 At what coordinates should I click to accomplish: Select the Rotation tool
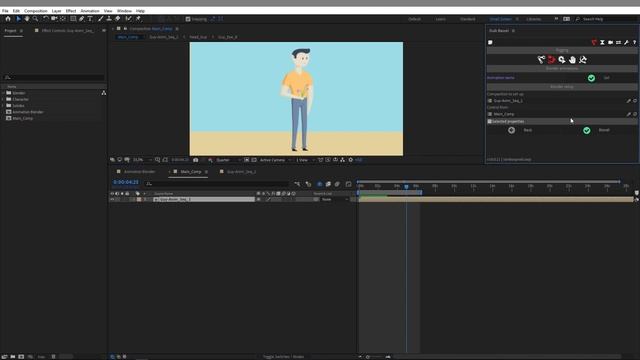tap(45, 19)
